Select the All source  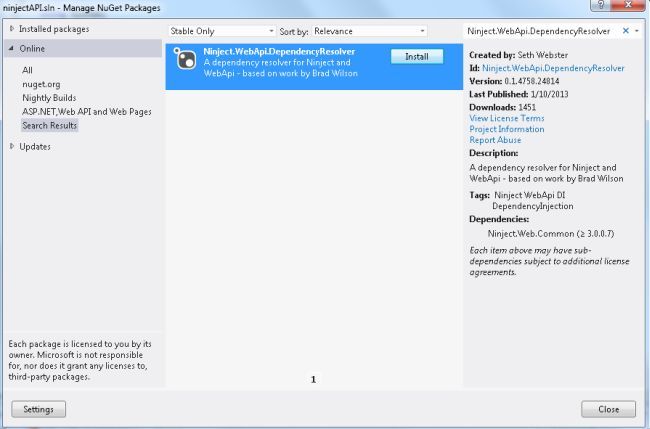click(x=27, y=70)
